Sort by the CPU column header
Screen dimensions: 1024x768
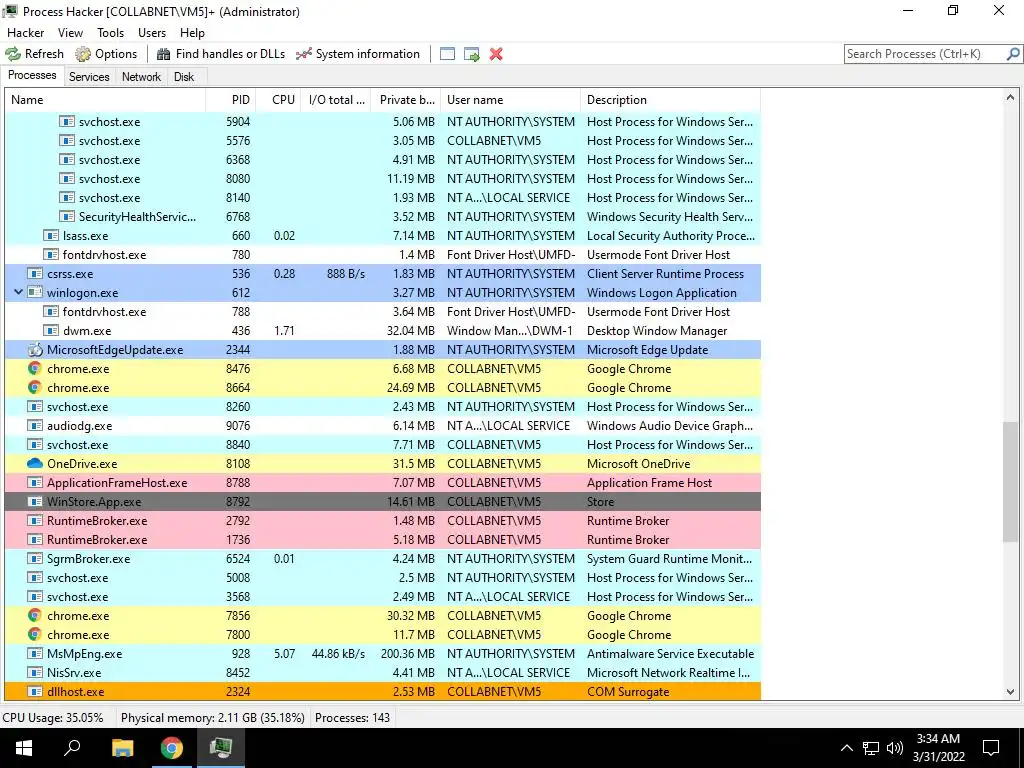coord(278,100)
